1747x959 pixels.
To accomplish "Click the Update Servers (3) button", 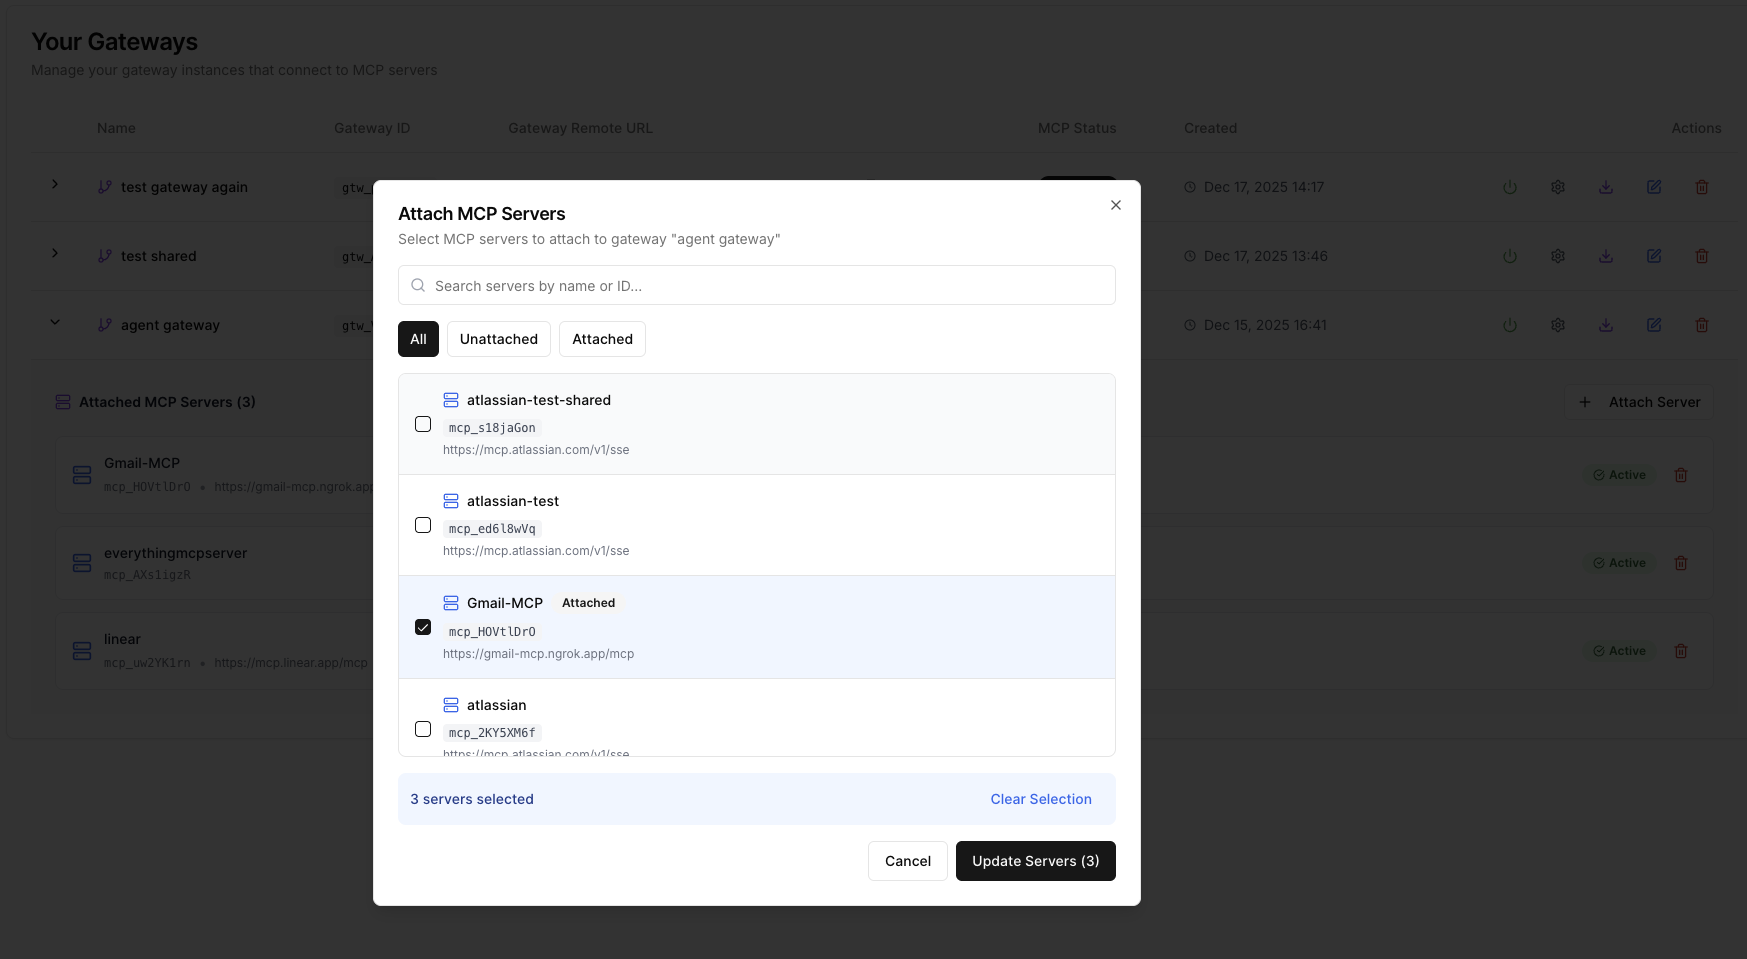I will 1035,861.
